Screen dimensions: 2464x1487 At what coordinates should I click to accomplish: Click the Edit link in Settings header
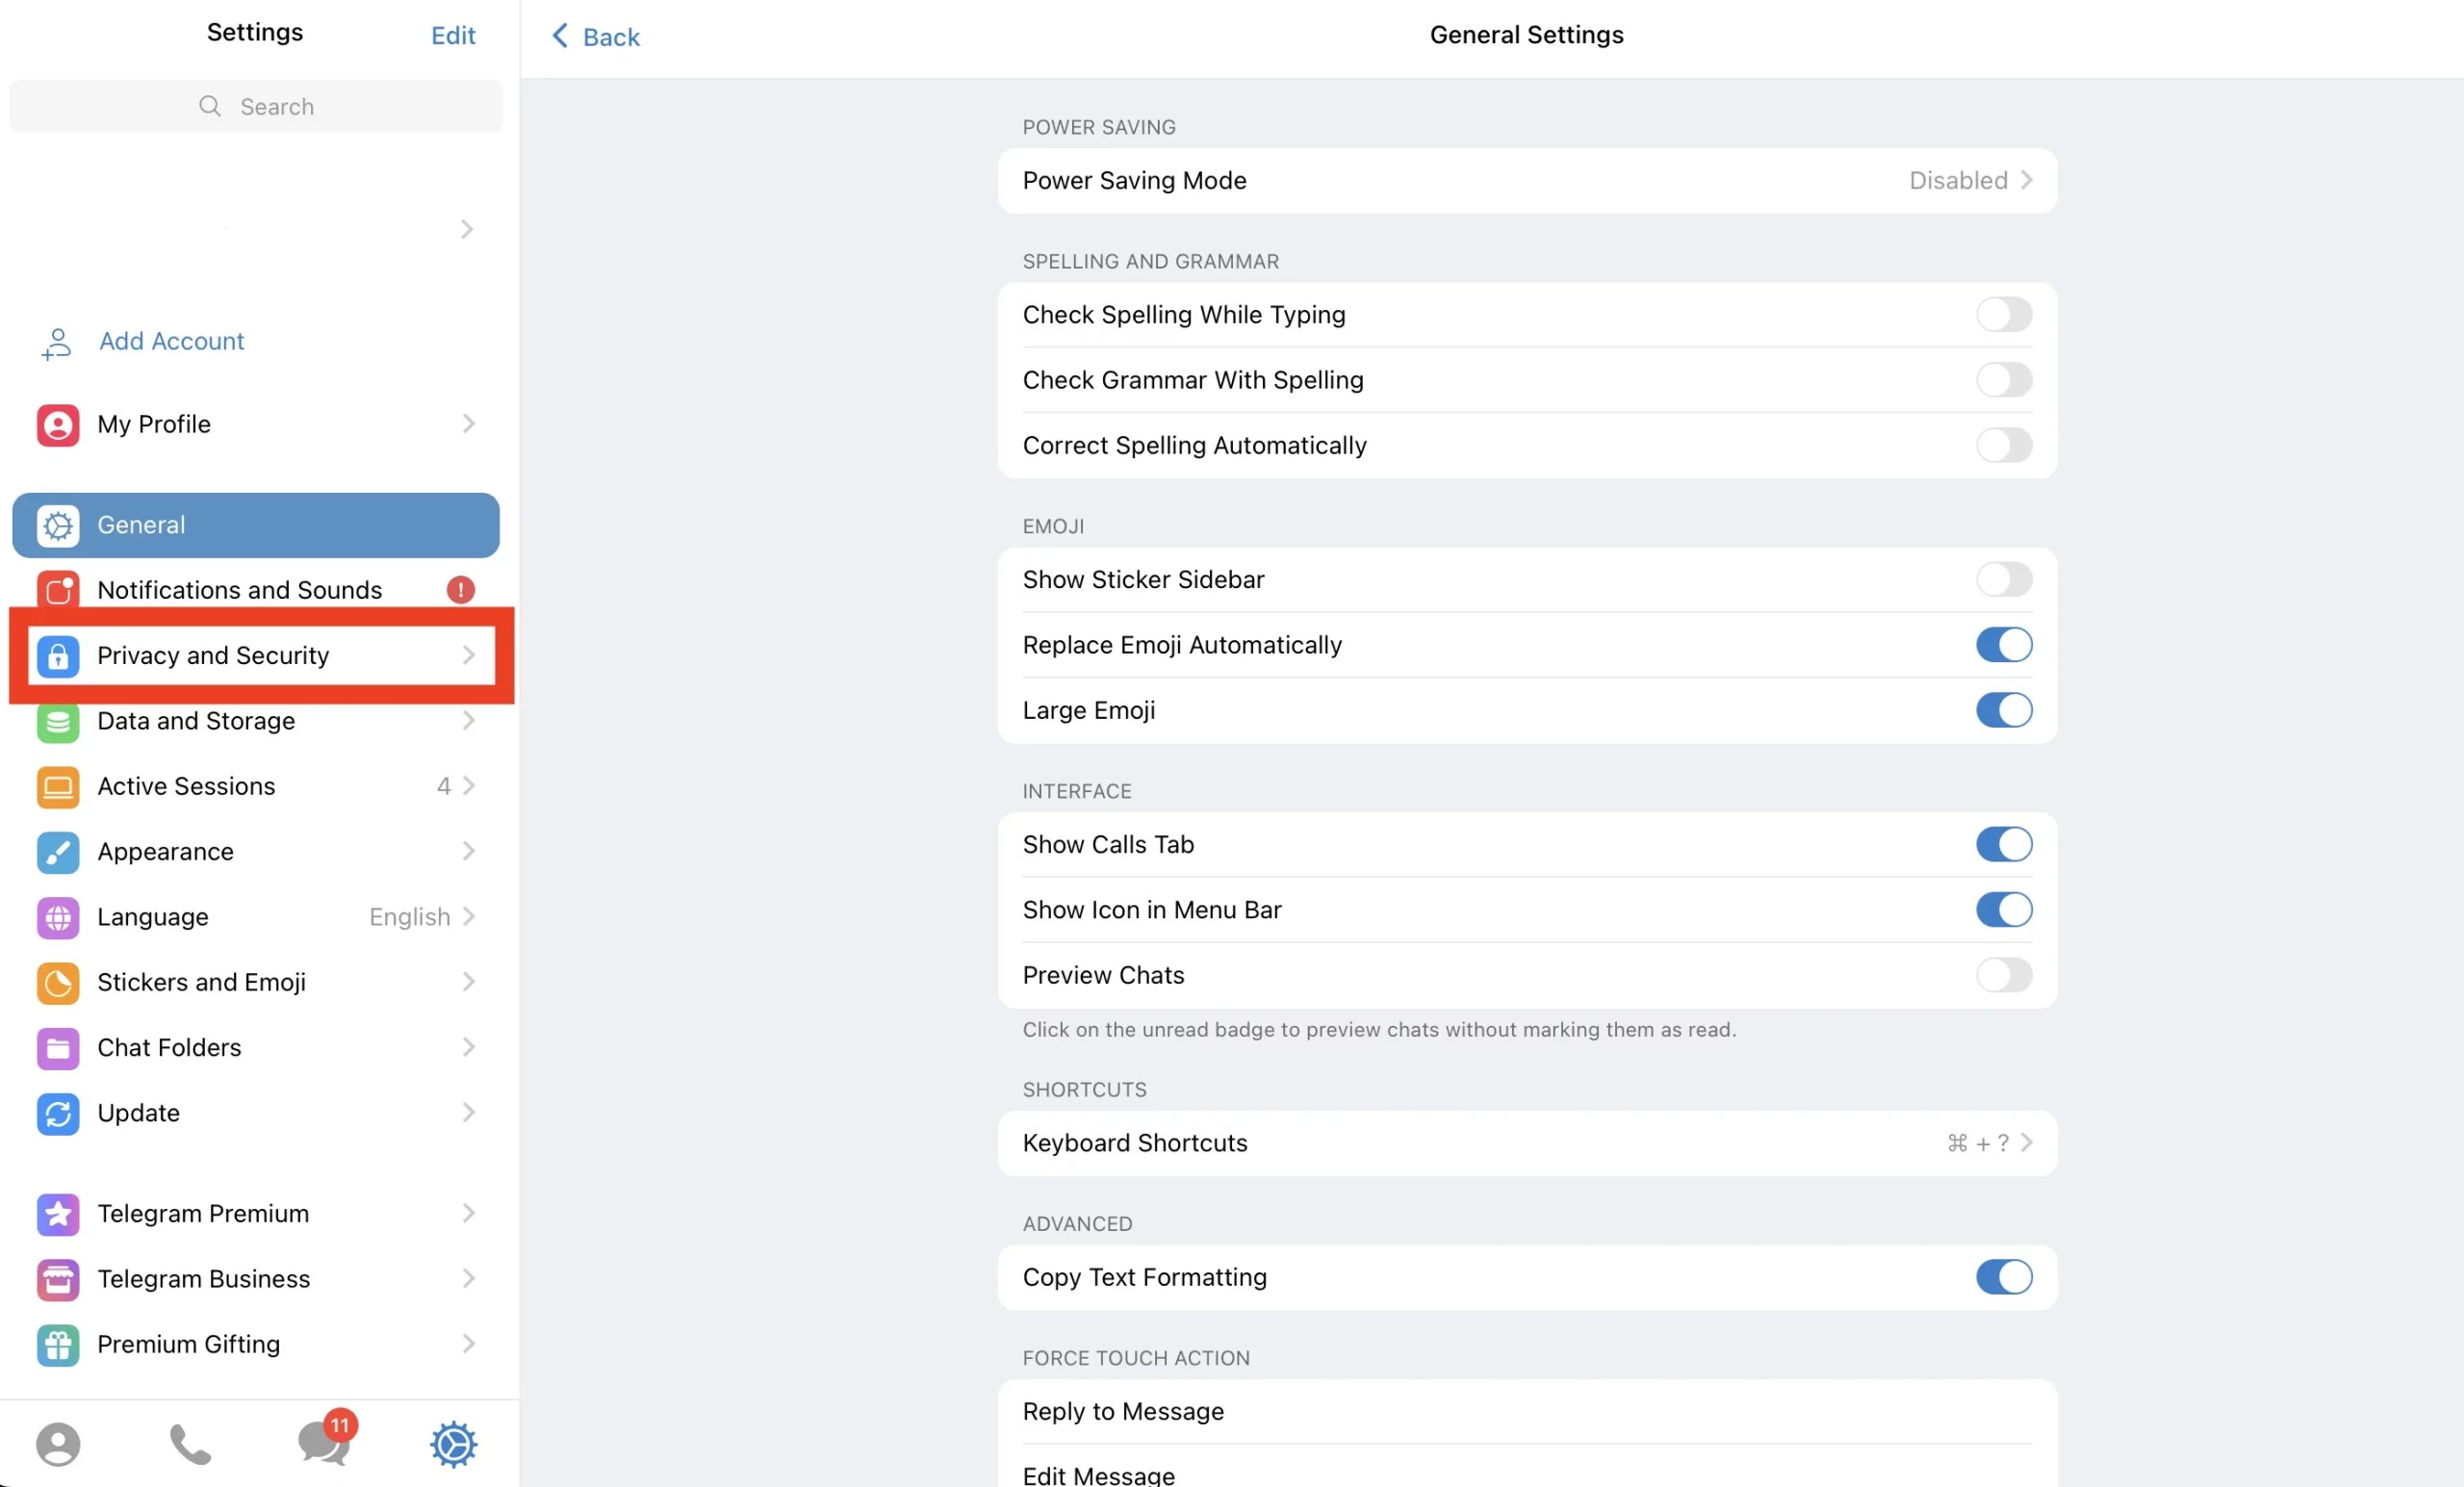click(453, 36)
